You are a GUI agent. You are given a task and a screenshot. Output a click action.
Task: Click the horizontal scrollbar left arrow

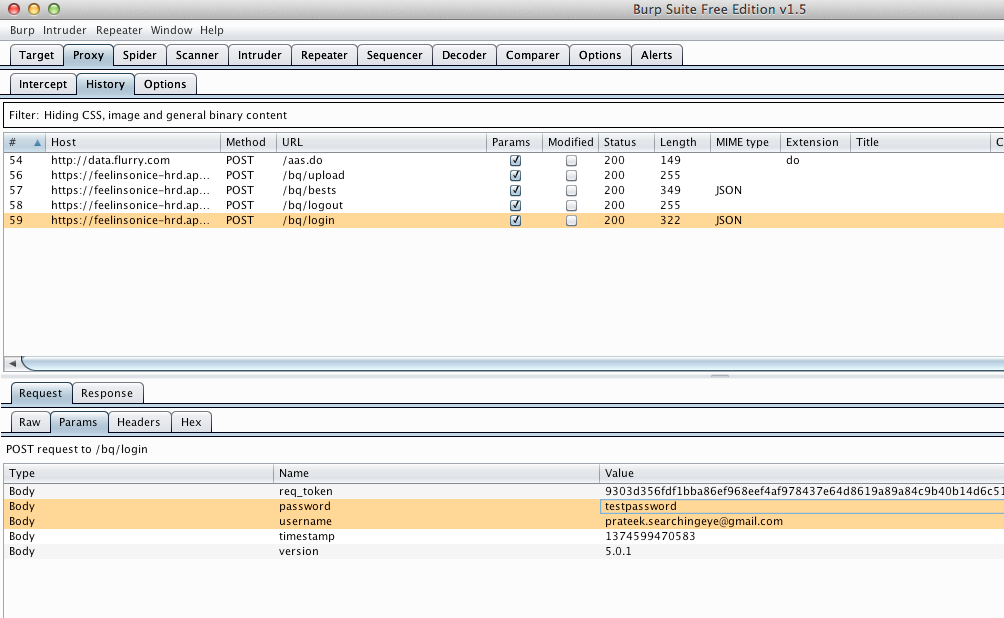pos(11,363)
